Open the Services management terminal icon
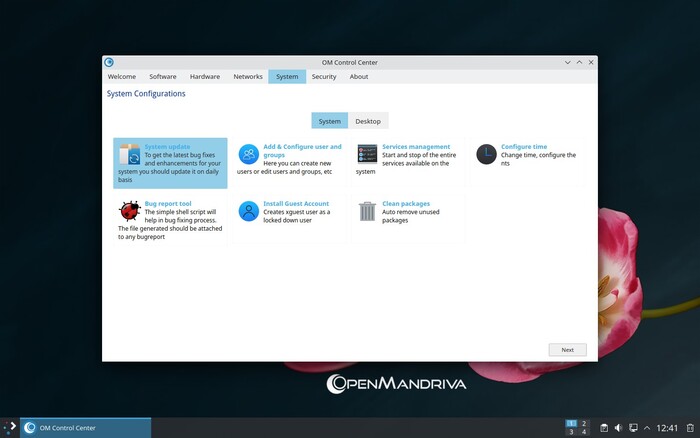The height and width of the screenshot is (438, 700). [x=367, y=154]
